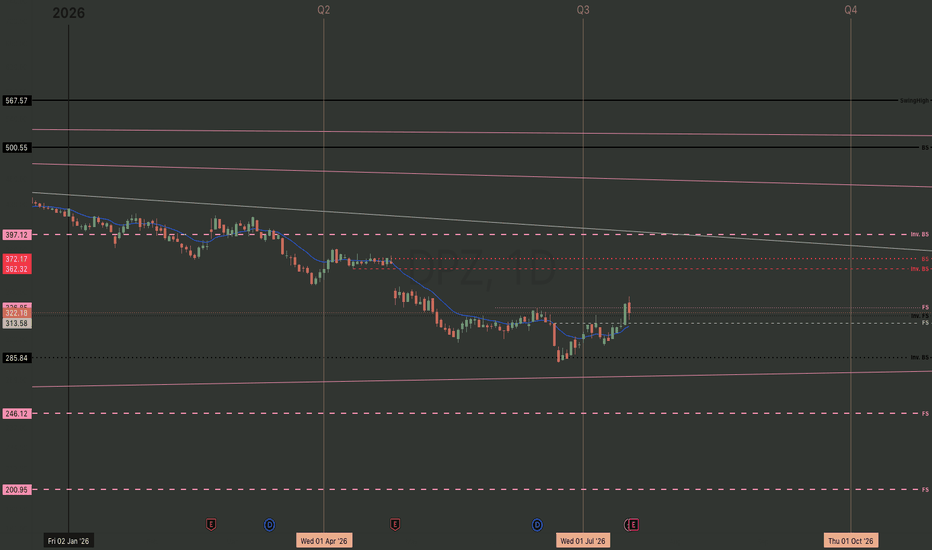This screenshot has height=550, width=932.
Task: Click the BS label on the 500.55 line
Action: coord(925,147)
